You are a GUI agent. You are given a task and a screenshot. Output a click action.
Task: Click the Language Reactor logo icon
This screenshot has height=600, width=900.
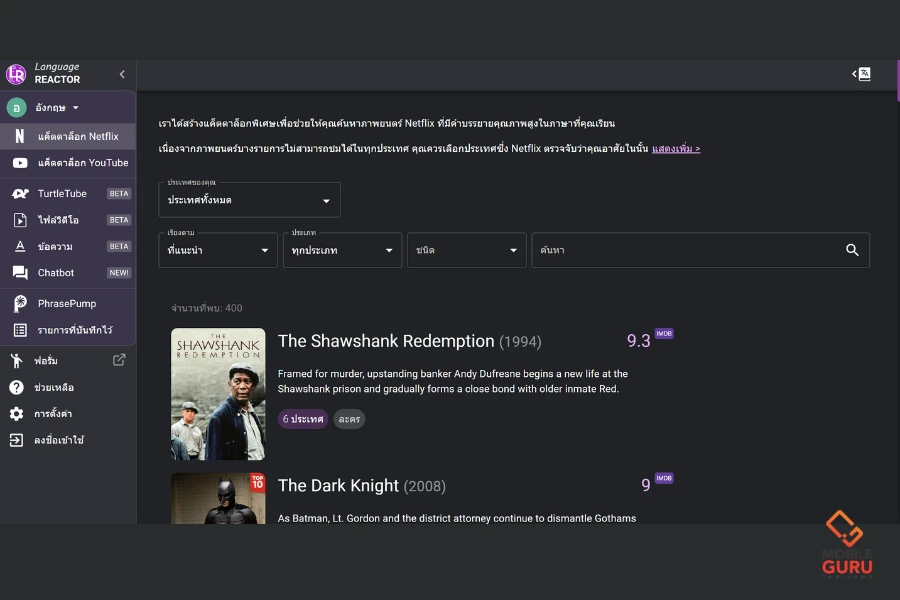[16, 74]
